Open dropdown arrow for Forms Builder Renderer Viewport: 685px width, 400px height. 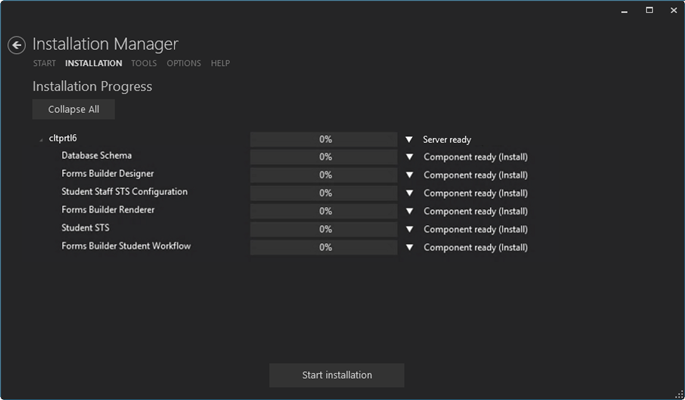pyautogui.click(x=409, y=211)
